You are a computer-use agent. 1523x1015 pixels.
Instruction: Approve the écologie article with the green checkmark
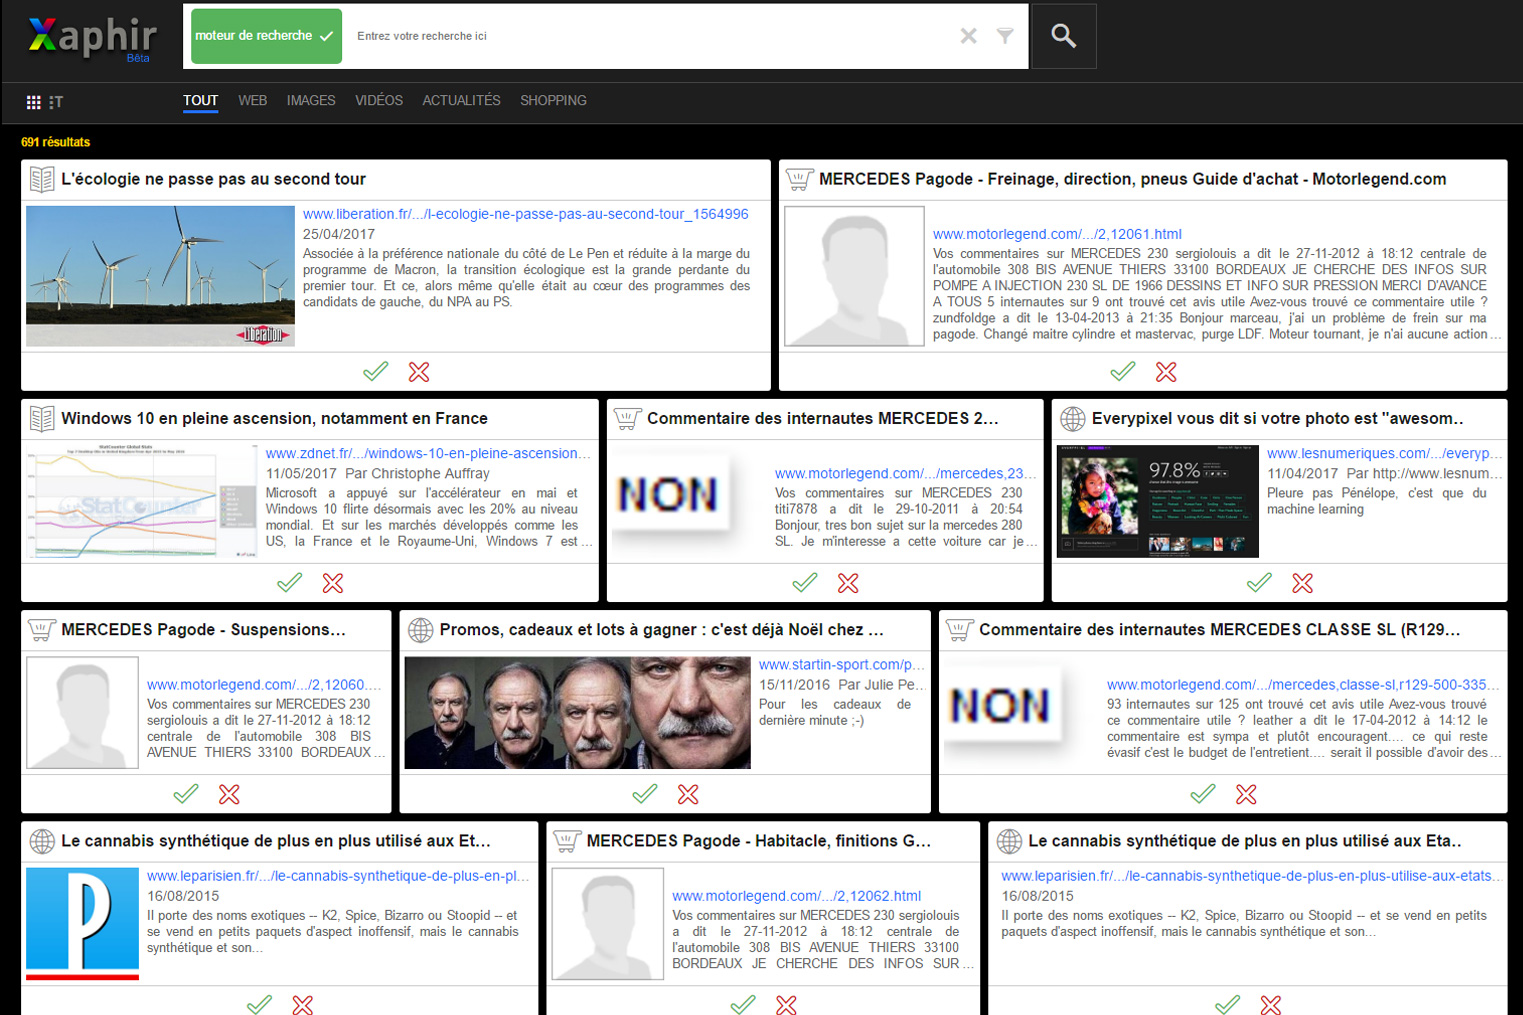click(375, 371)
